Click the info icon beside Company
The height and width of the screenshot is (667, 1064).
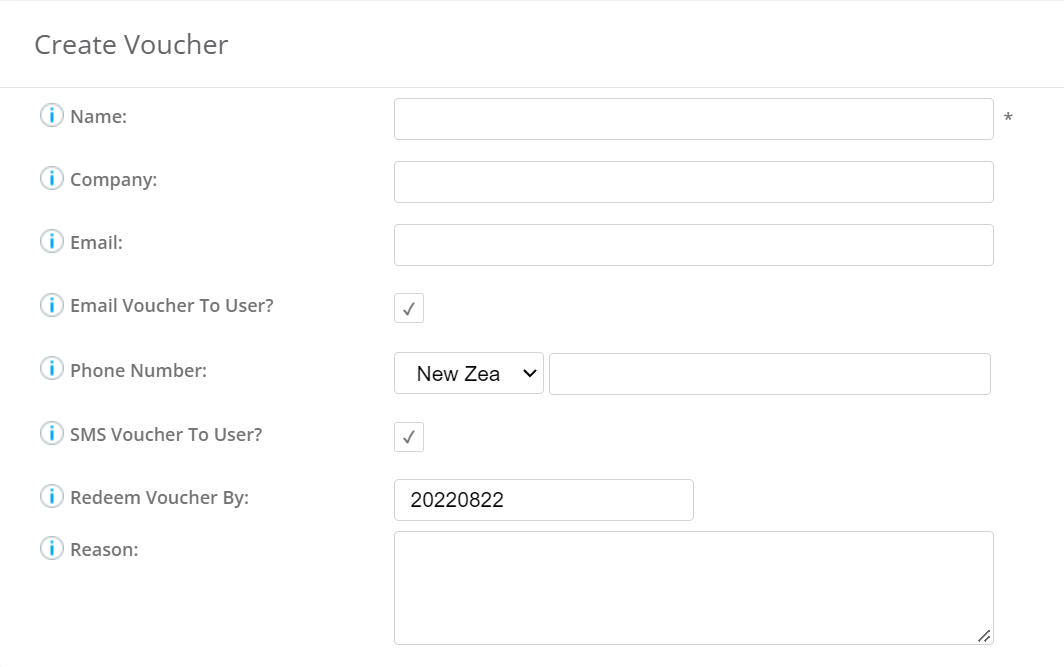[x=51, y=178]
